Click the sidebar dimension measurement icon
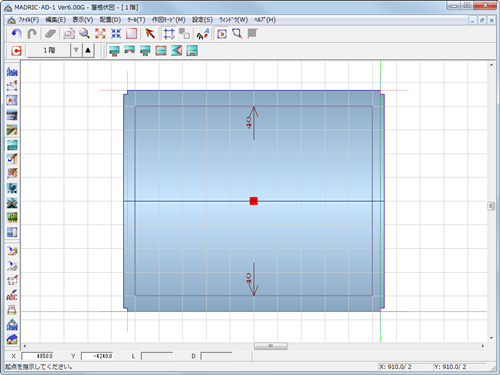The height and width of the screenshot is (375, 500). click(12, 310)
